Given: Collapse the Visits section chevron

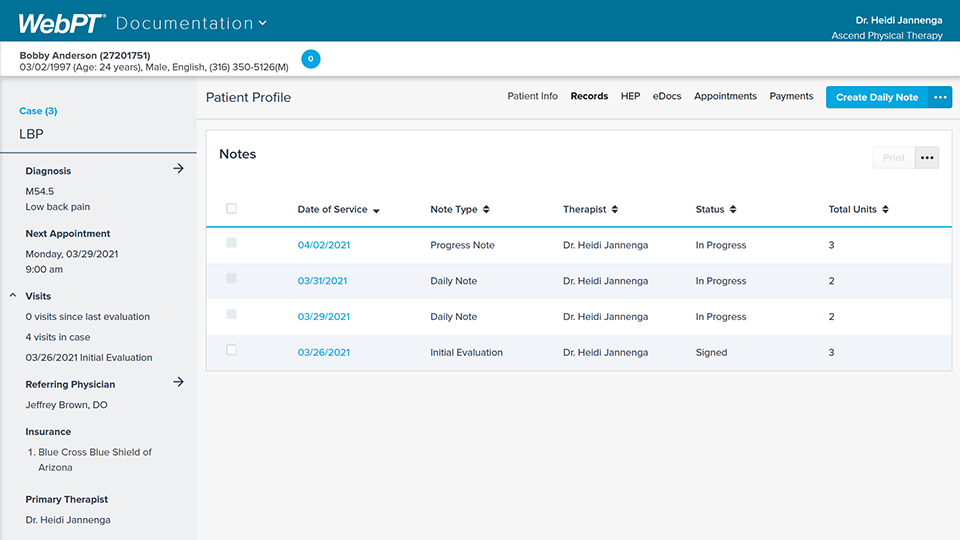Looking at the screenshot, I should tap(13, 296).
